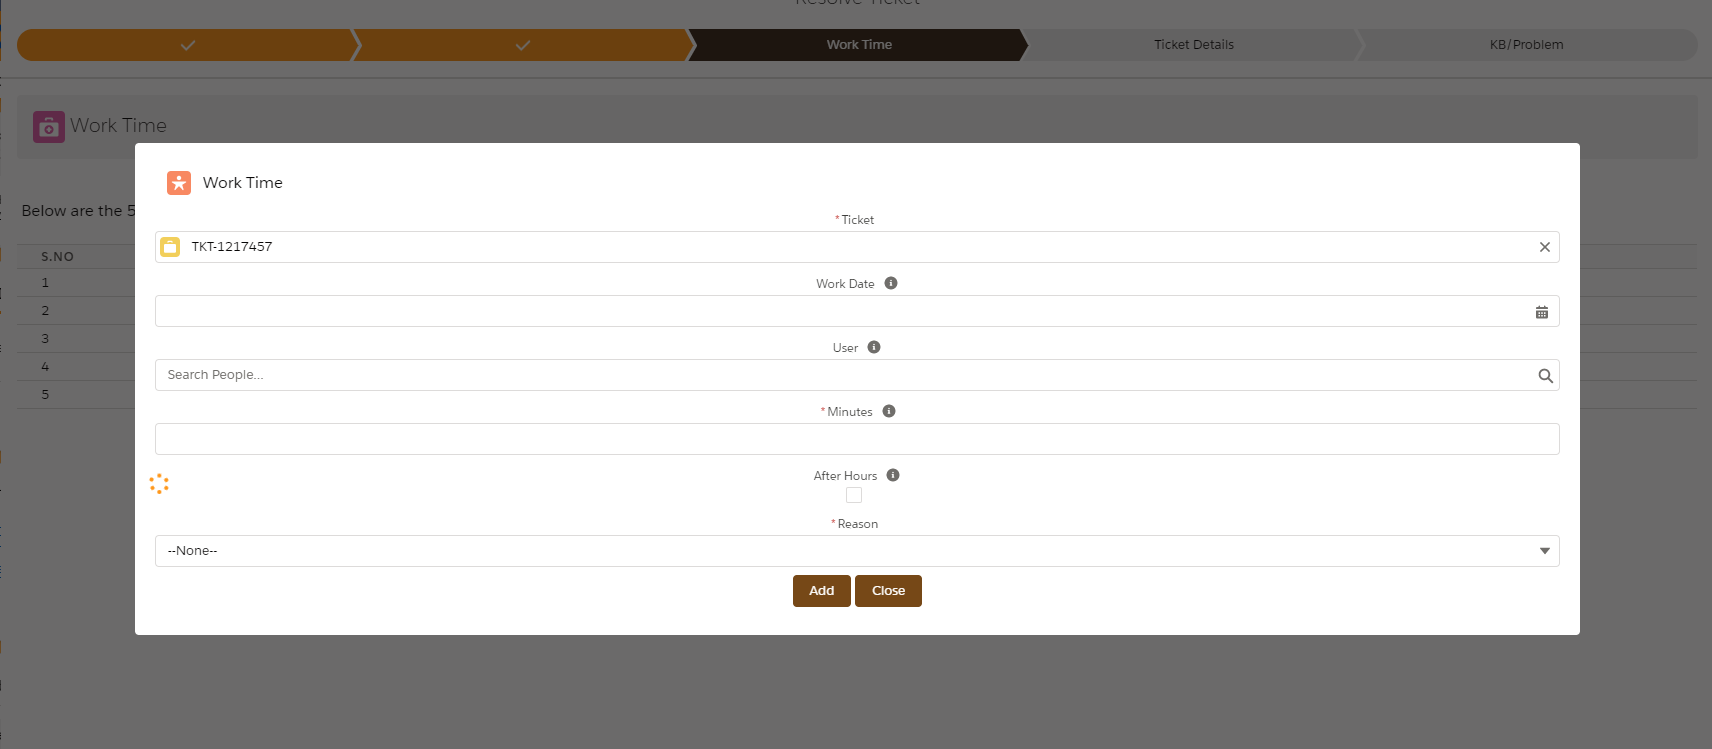Viewport: 1712px width, 749px height.
Task: Click the Work Time modal header icon
Action: coord(179,183)
